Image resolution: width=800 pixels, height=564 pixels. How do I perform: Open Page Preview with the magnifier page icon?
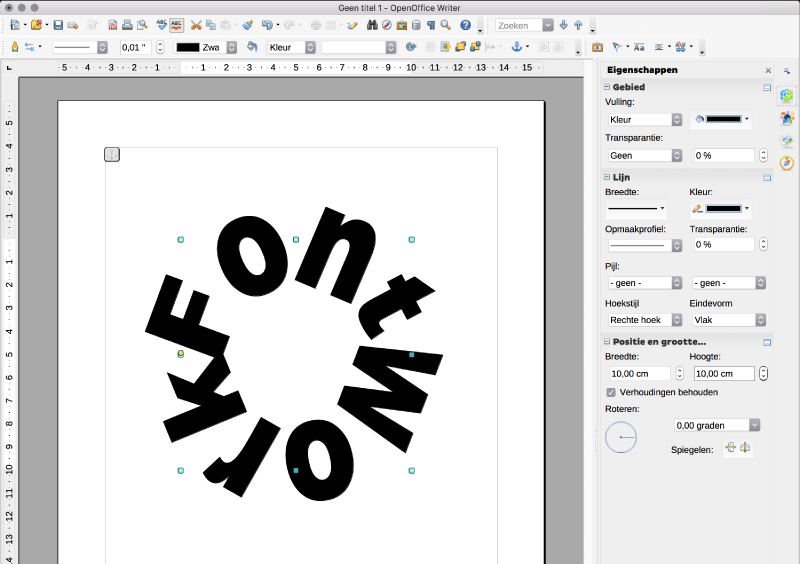(x=142, y=25)
